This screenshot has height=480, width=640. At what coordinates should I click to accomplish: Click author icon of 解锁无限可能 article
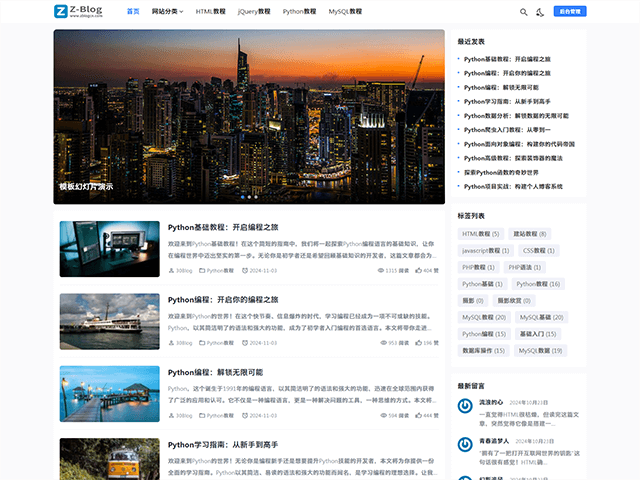171,416
